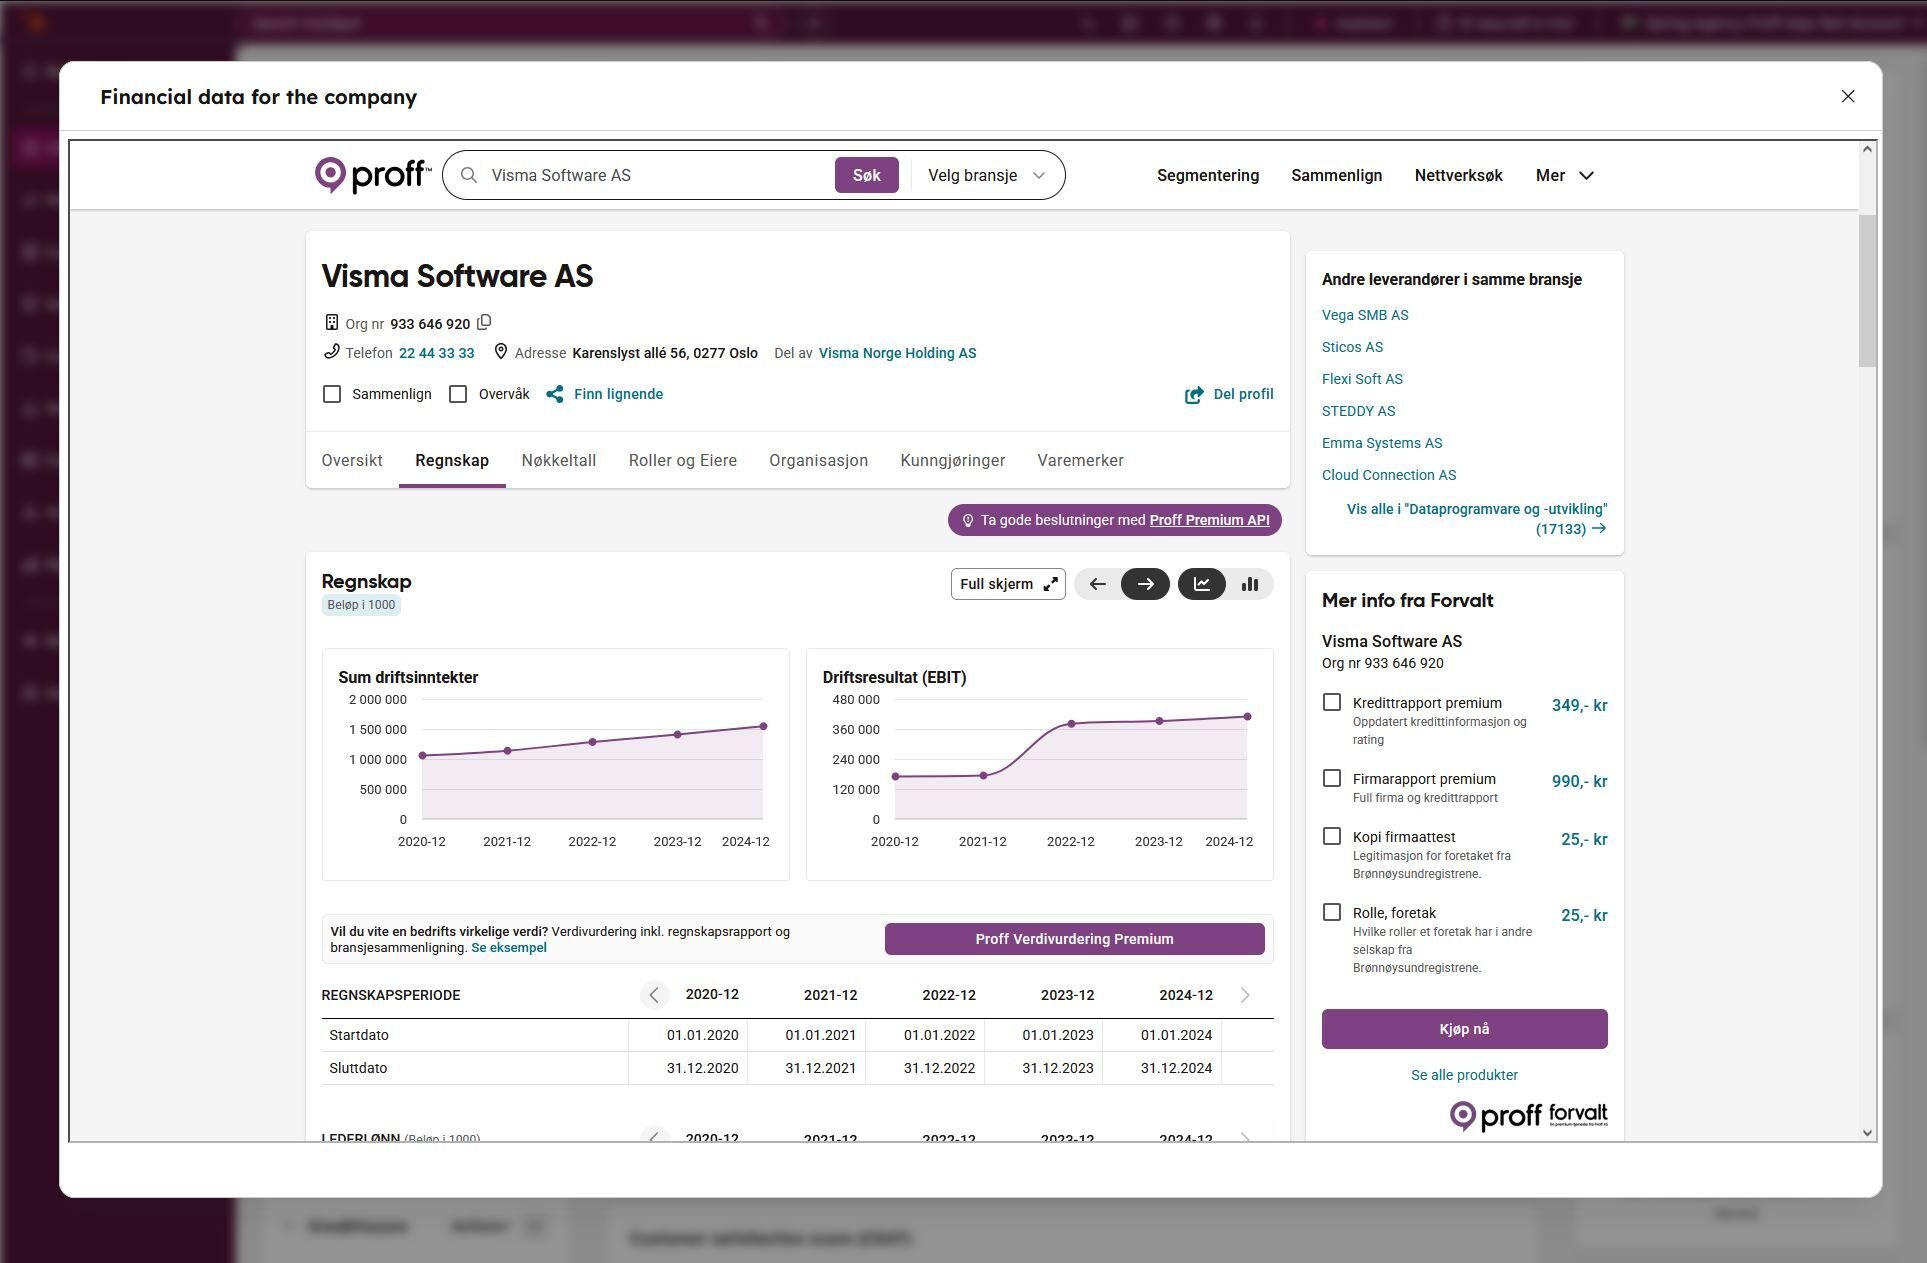Show later periods in Regnskapsperiode table
The image size is (1927, 1263).
coord(1245,995)
